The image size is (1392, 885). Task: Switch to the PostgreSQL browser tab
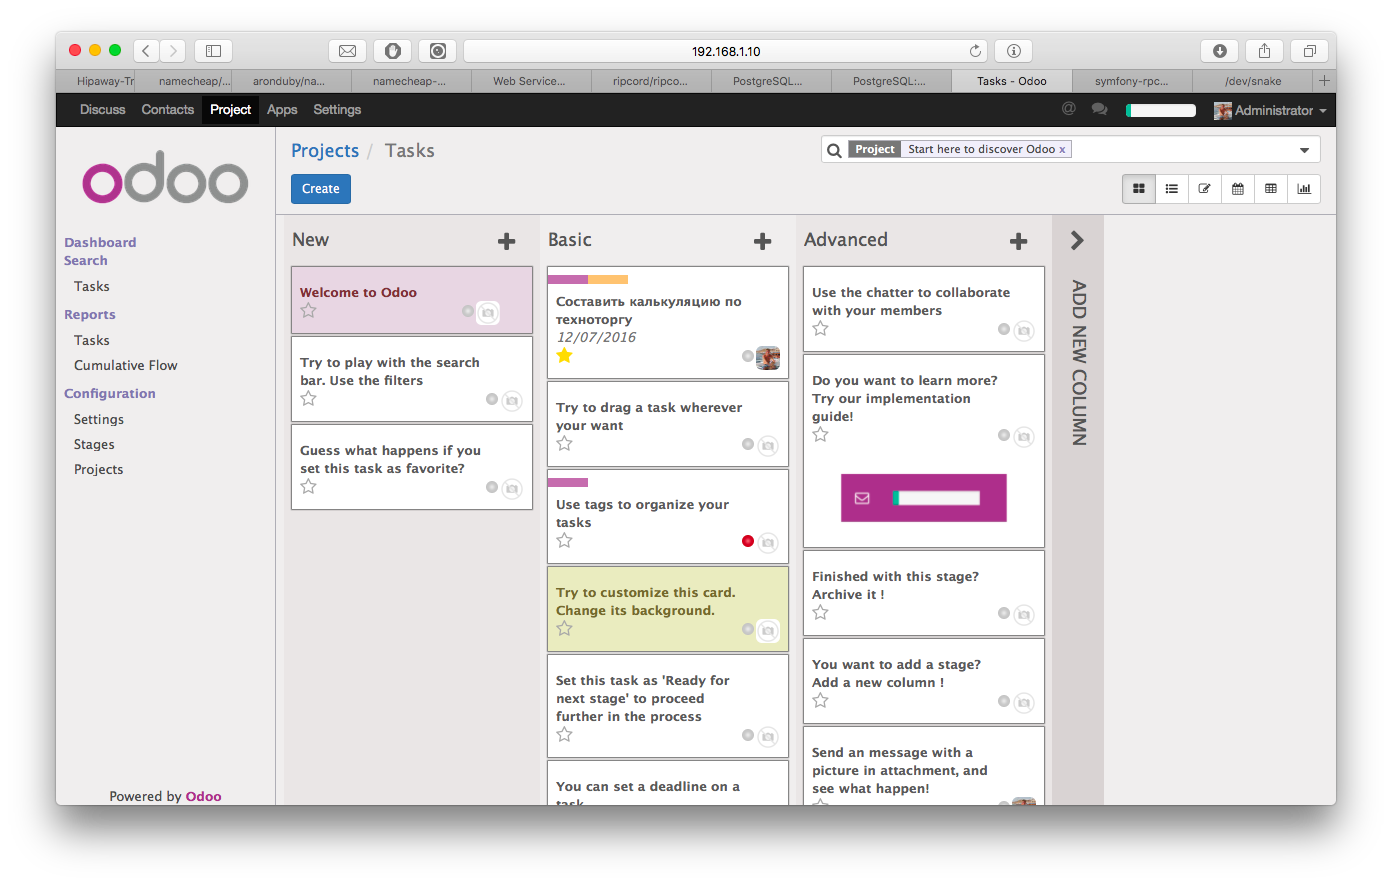pyautogui.click(x=768, y=81)
